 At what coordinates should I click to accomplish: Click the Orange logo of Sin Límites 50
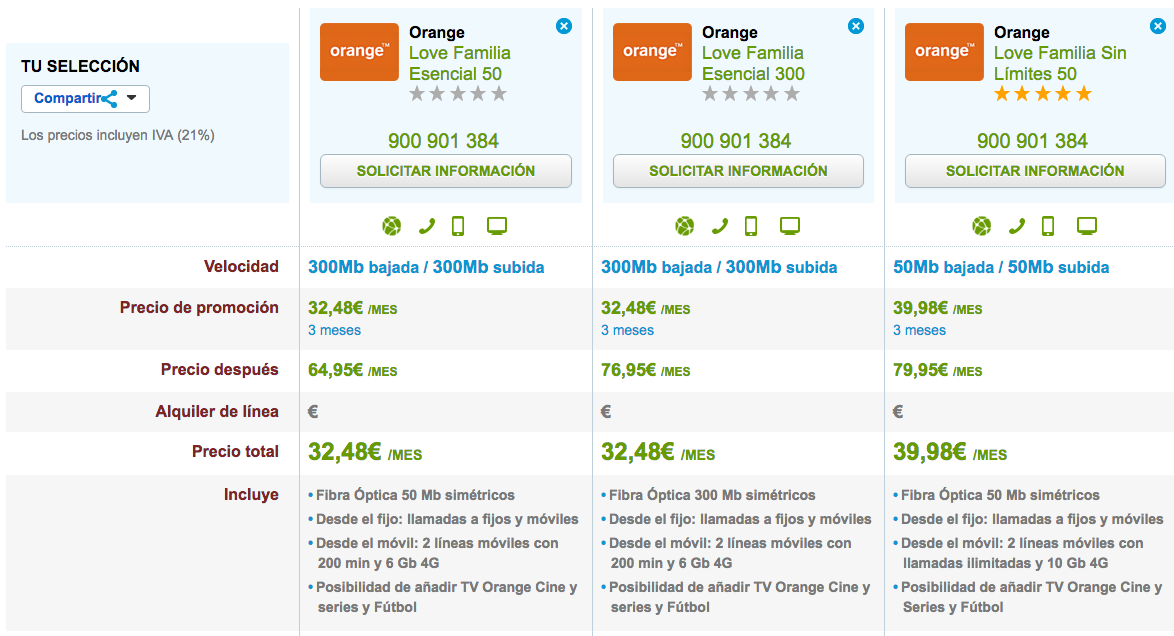click(944, 52)
